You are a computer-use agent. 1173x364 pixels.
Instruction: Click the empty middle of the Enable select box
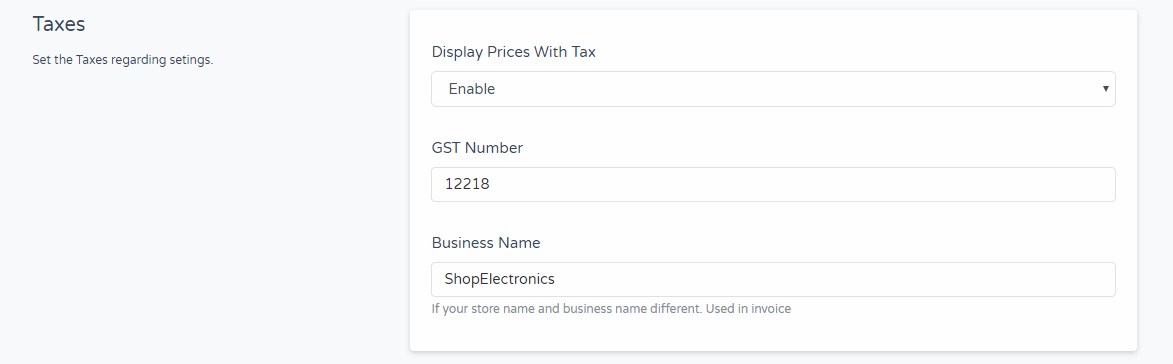[785, 89]
